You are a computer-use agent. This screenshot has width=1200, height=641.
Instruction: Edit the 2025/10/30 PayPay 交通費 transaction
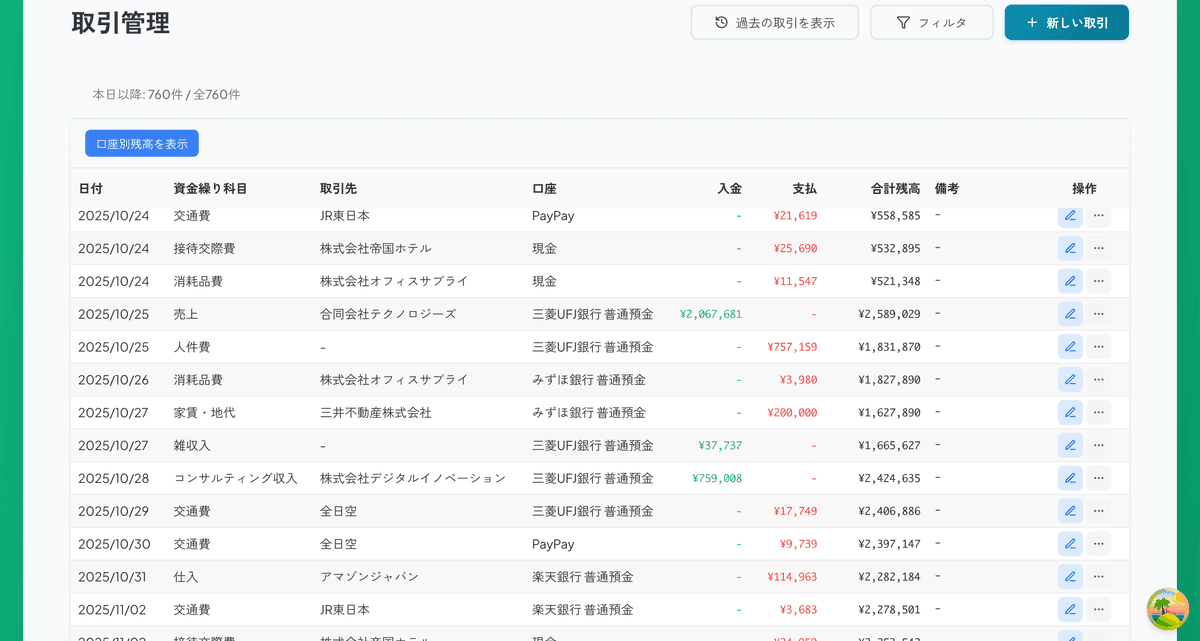click(1070, 544)
